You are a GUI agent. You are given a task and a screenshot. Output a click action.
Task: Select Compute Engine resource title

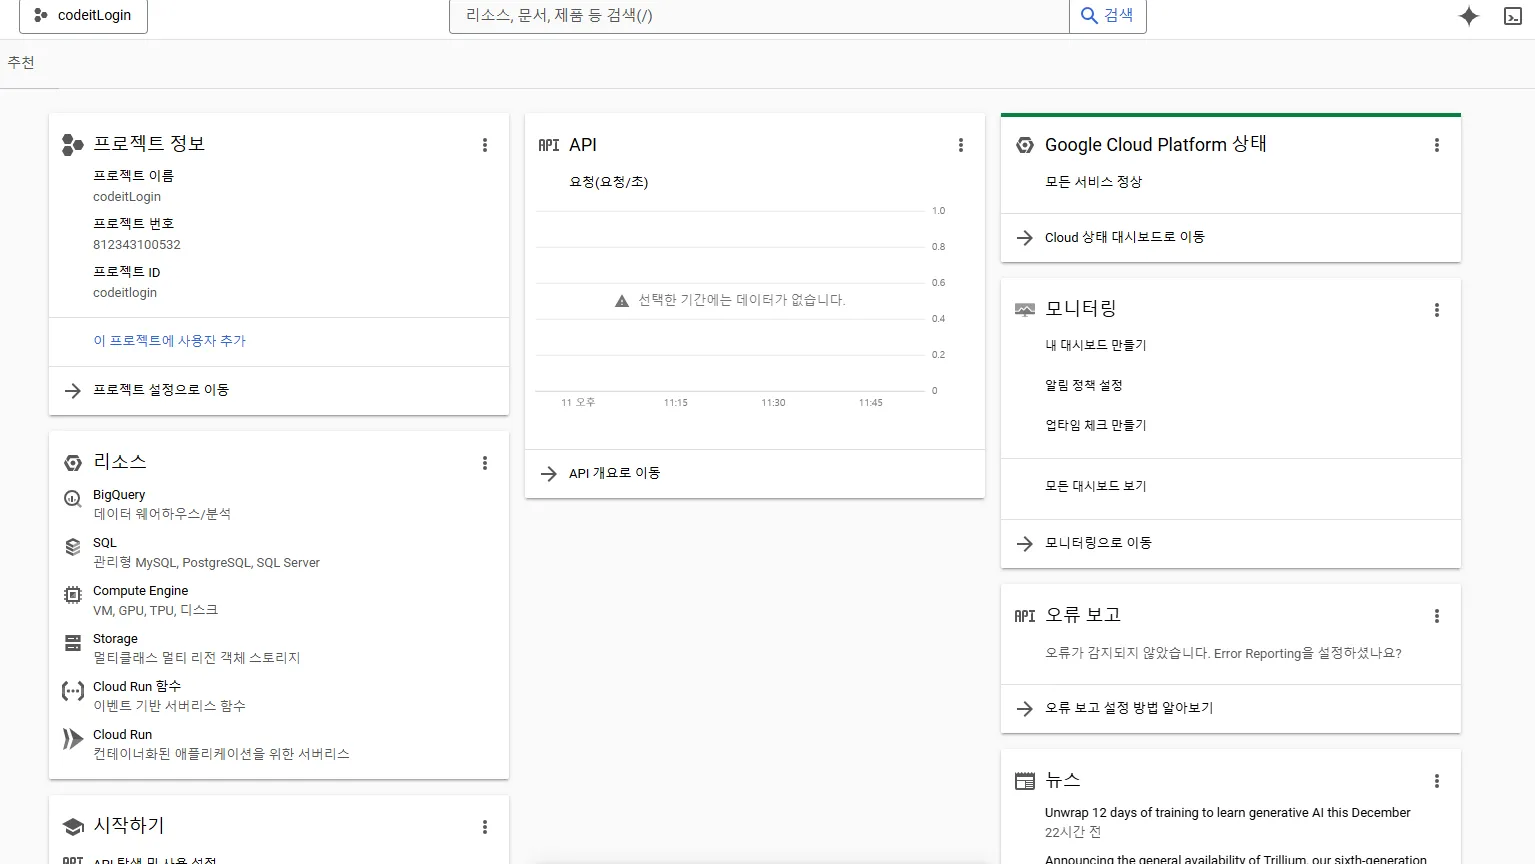140,591
